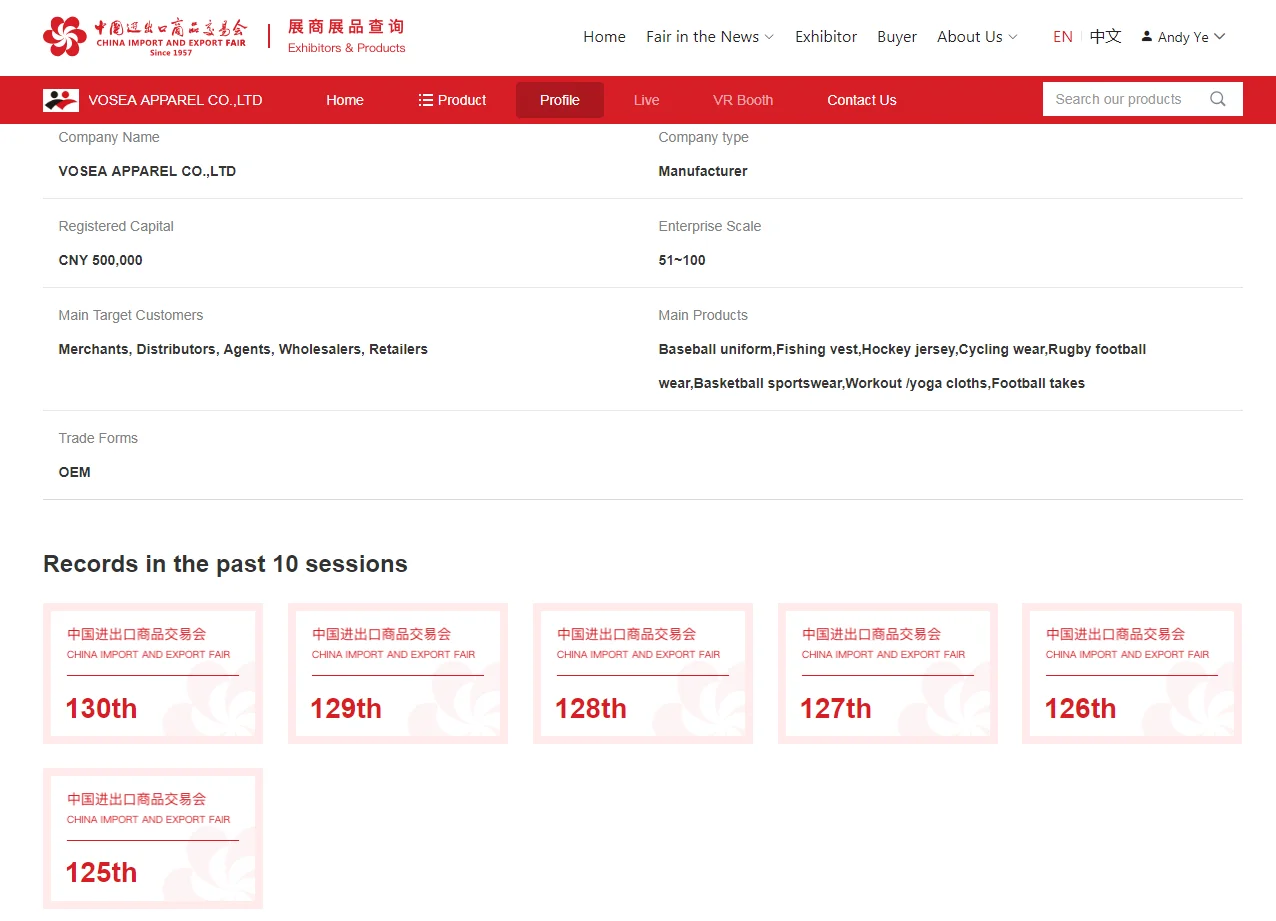Go to the store Home tab
This screenshot has width=1276, height=921.
tap(344, 100)
